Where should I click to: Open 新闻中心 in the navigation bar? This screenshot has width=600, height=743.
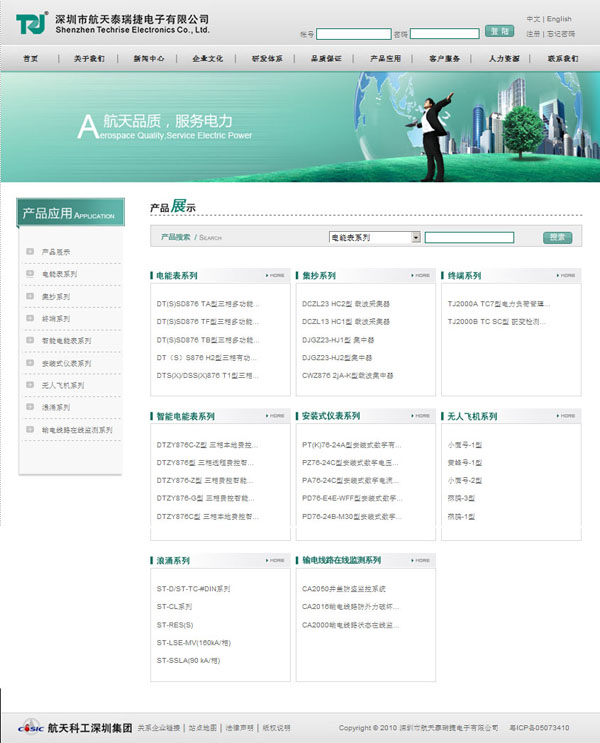click(x=149, y=58)
